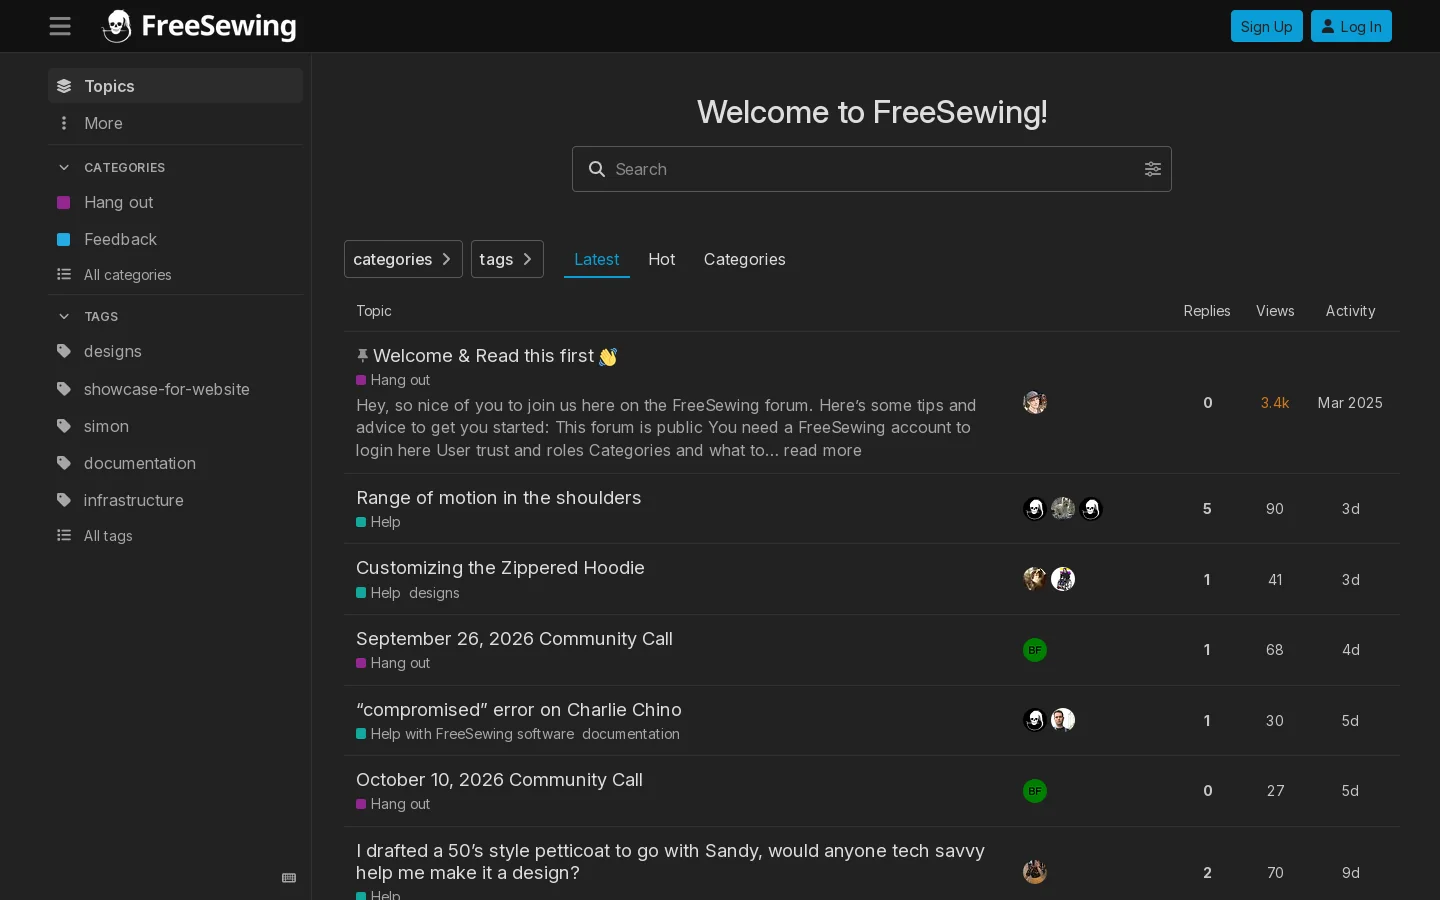Open 'October 10, 2026 Community Call' topic
This screenshot has width=1440, height=900.
point(499,780)
